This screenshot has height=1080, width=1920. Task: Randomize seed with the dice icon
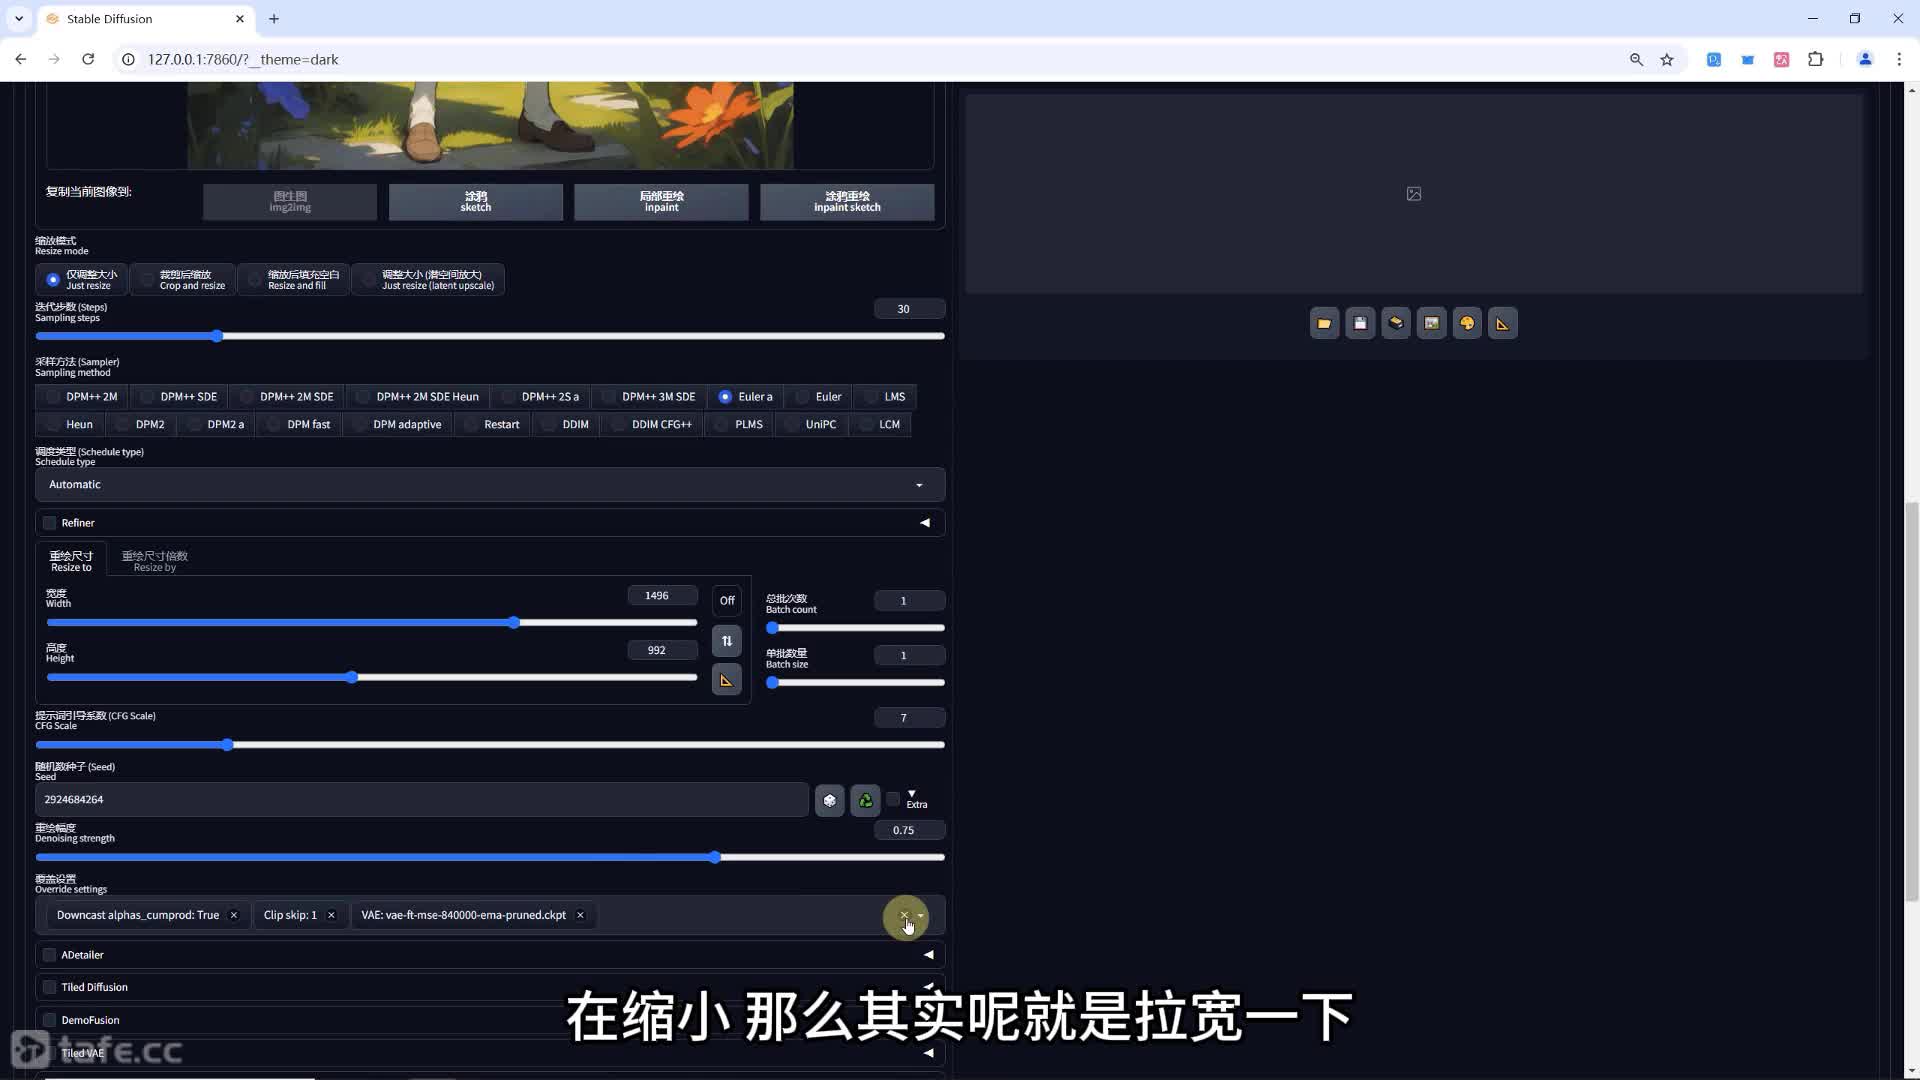point(829,800)
